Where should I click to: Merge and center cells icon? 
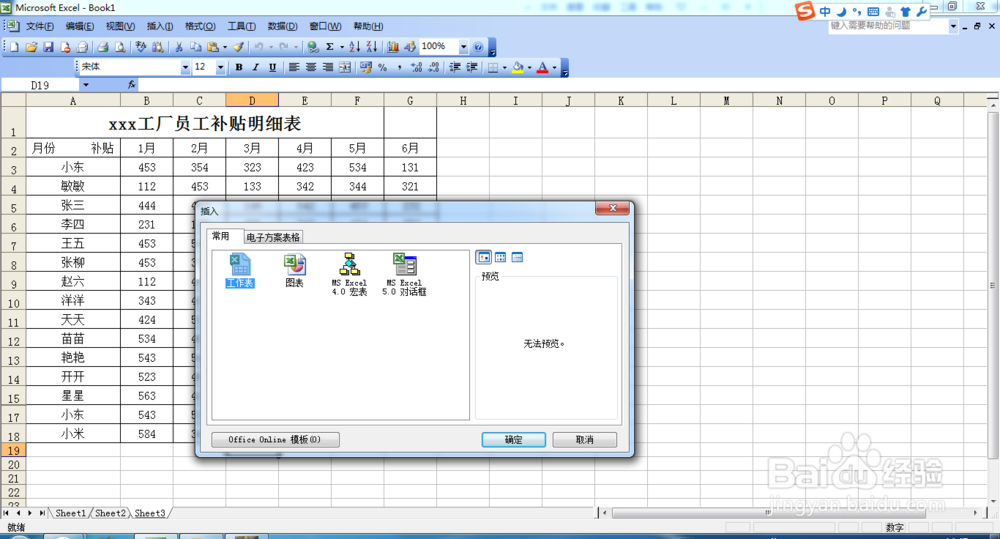[x=345, y=67]
